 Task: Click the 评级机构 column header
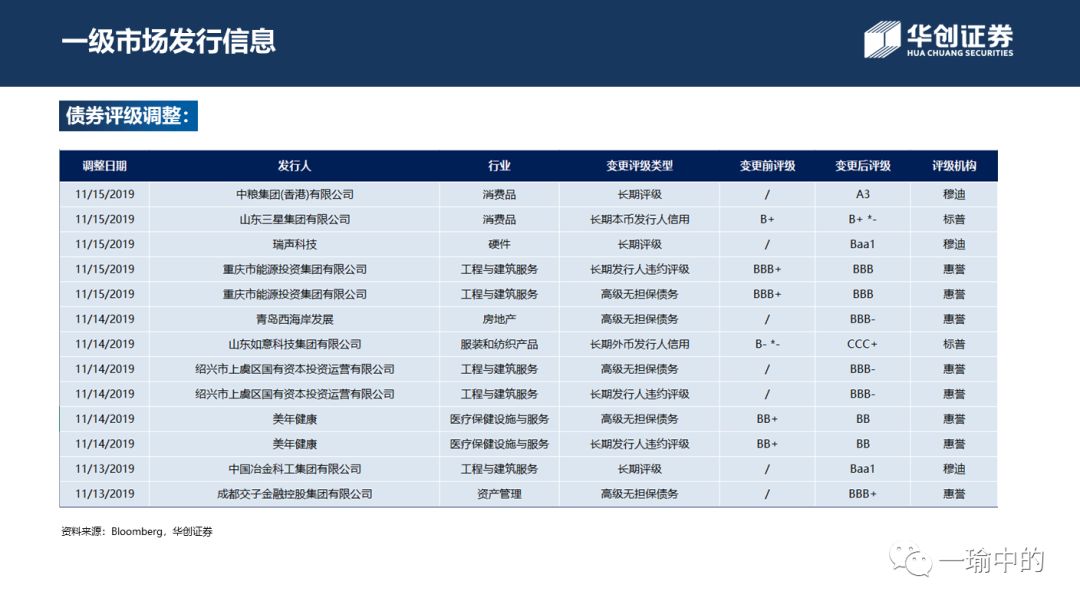click(954, 166)
